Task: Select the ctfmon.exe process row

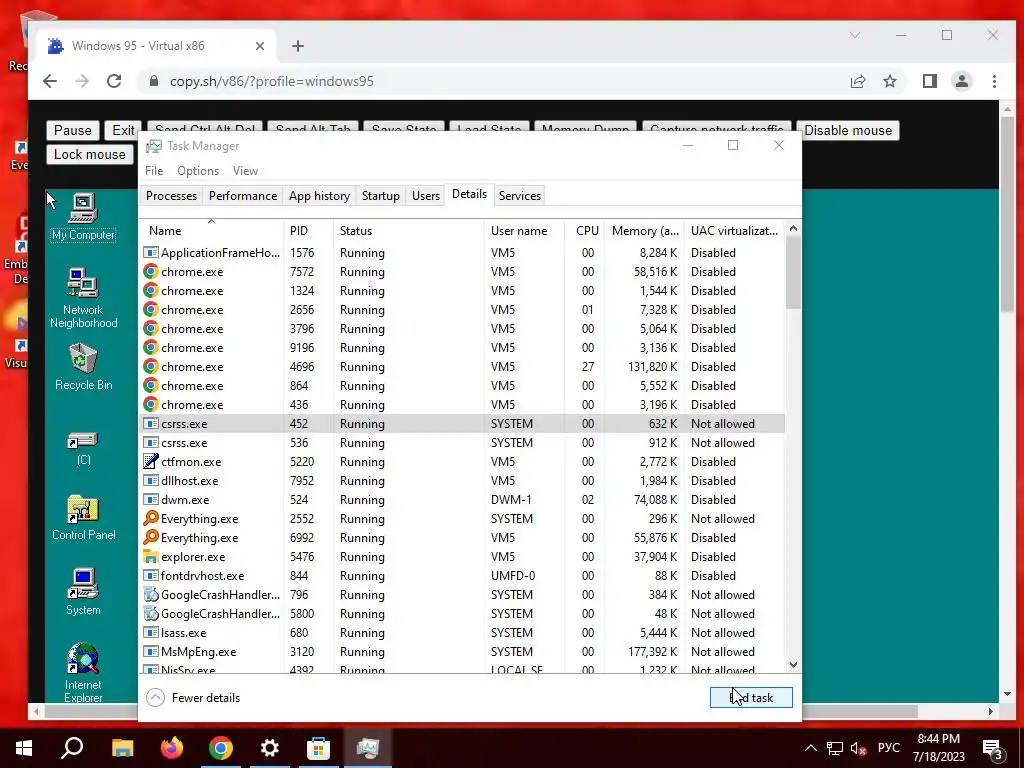Action: [x=462, y=462]
